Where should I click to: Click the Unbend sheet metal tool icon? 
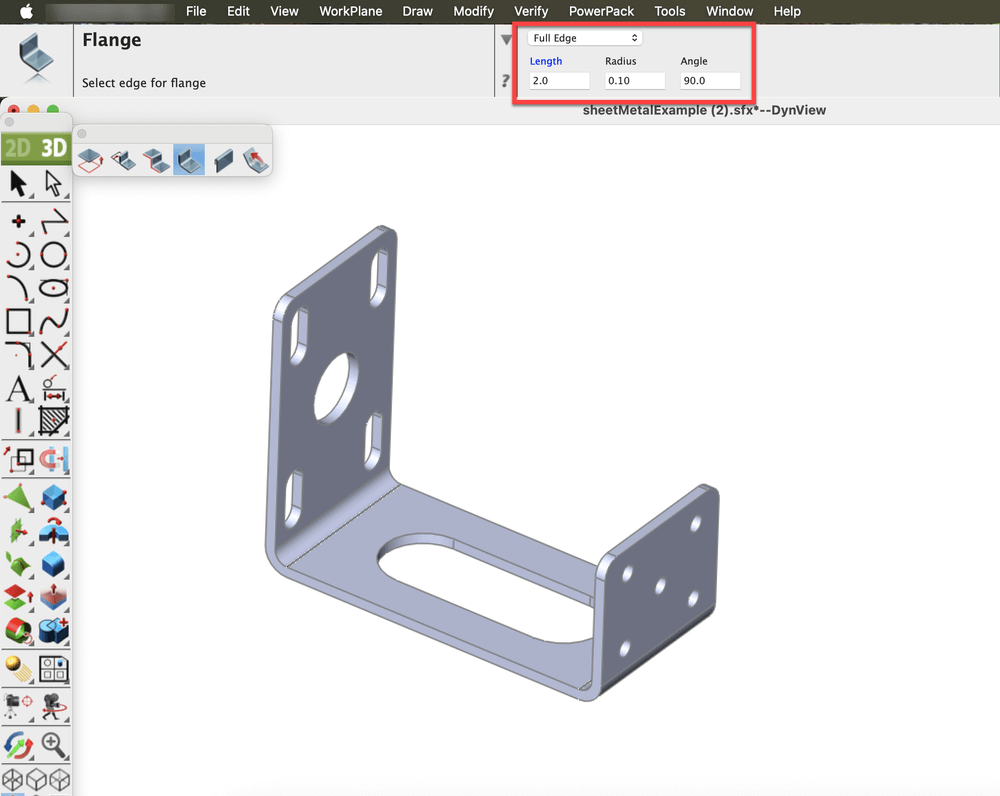click(x=257, y=159)
